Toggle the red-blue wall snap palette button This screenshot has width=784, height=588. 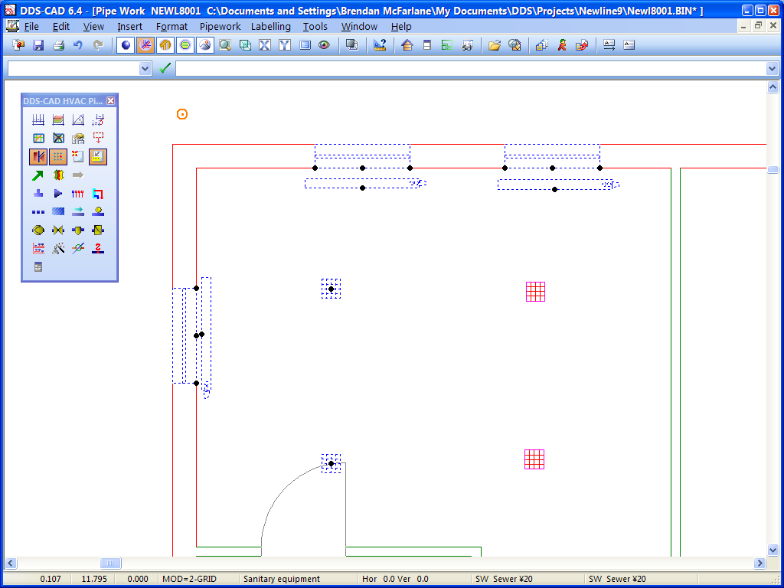(x=38, y=157)
